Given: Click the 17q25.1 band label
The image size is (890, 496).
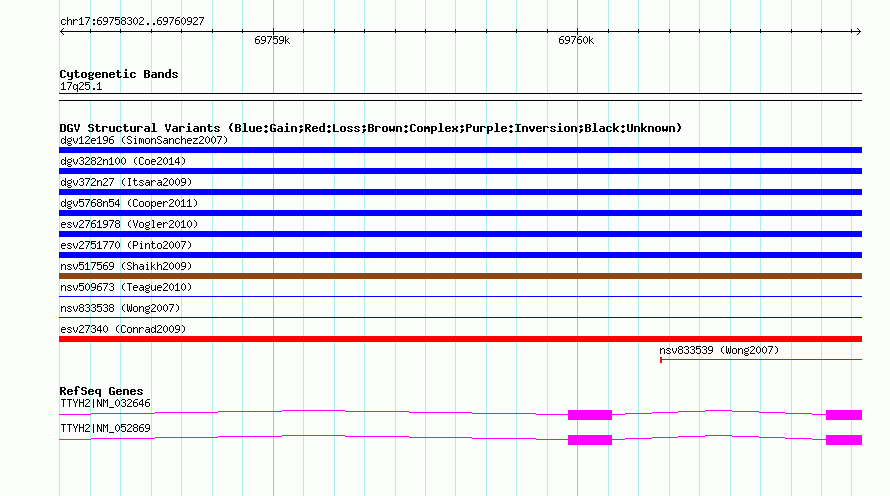Looking at the screenshot, I should 81,86.
